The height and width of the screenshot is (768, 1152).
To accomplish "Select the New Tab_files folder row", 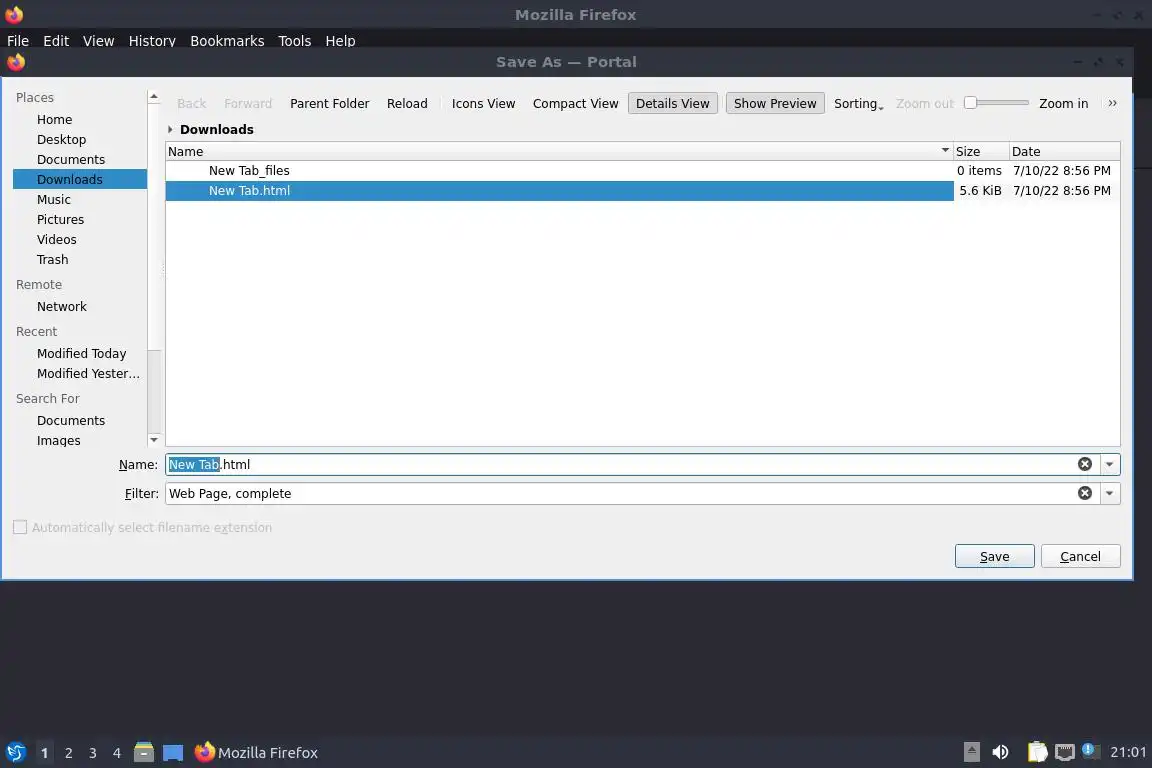I will [642, 171].
